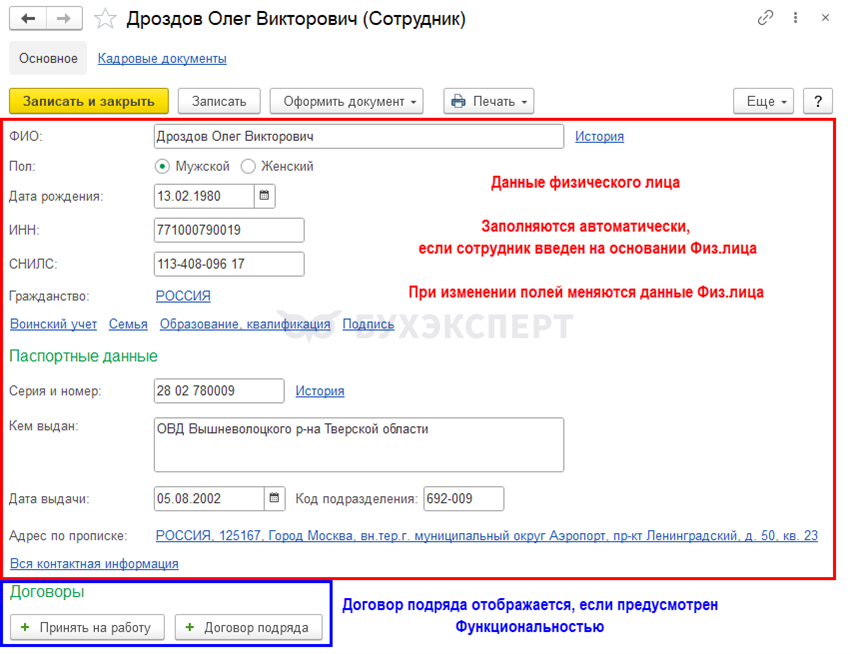Open calendar picker for Дата рождения
Screen dimensions: 851x654
point(264,196)
